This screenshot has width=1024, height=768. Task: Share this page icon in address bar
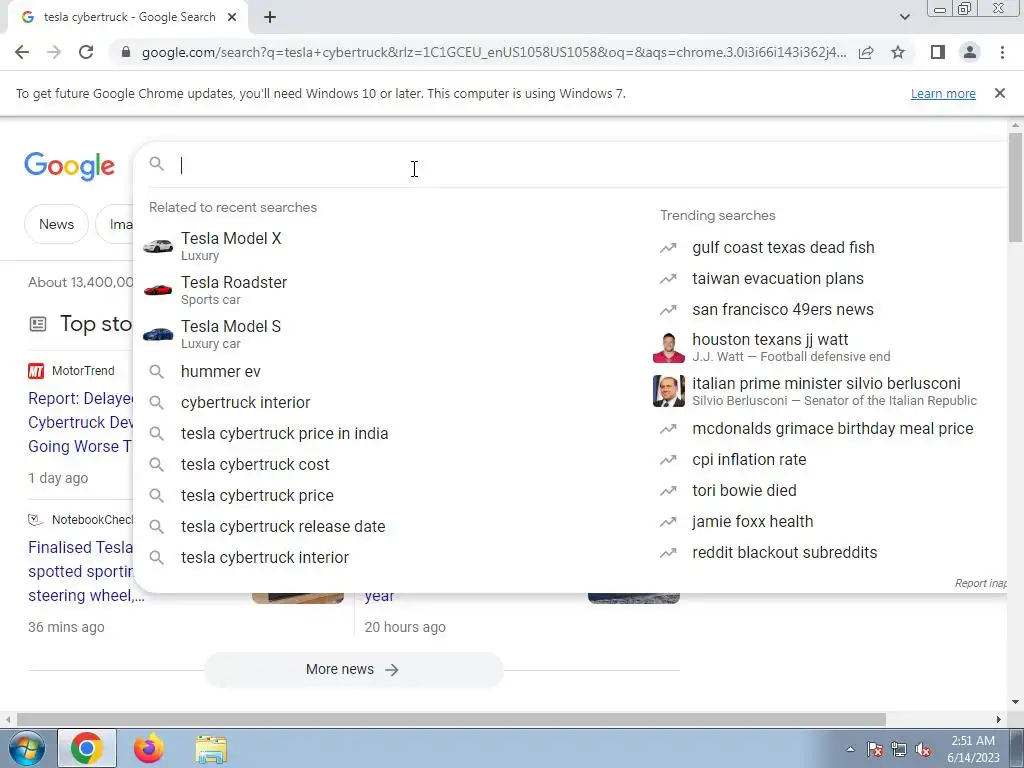[866, 52]
